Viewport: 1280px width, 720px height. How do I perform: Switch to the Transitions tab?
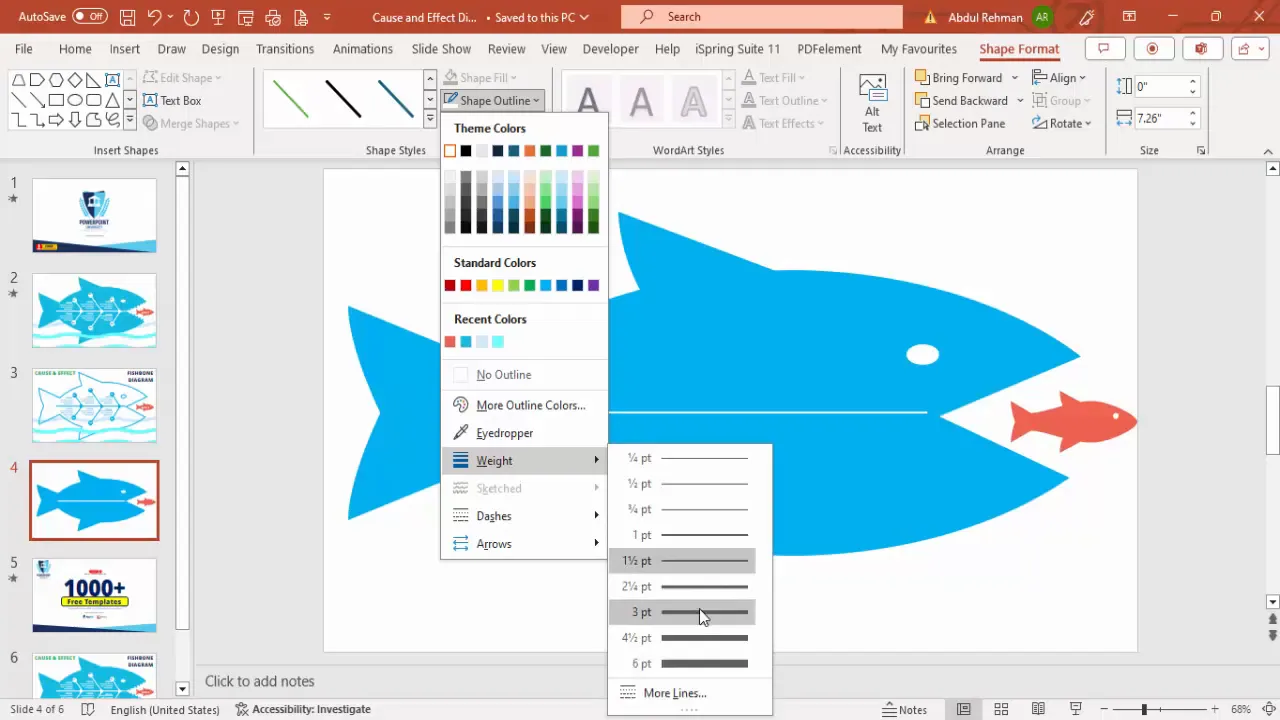[x=285, y=49]
